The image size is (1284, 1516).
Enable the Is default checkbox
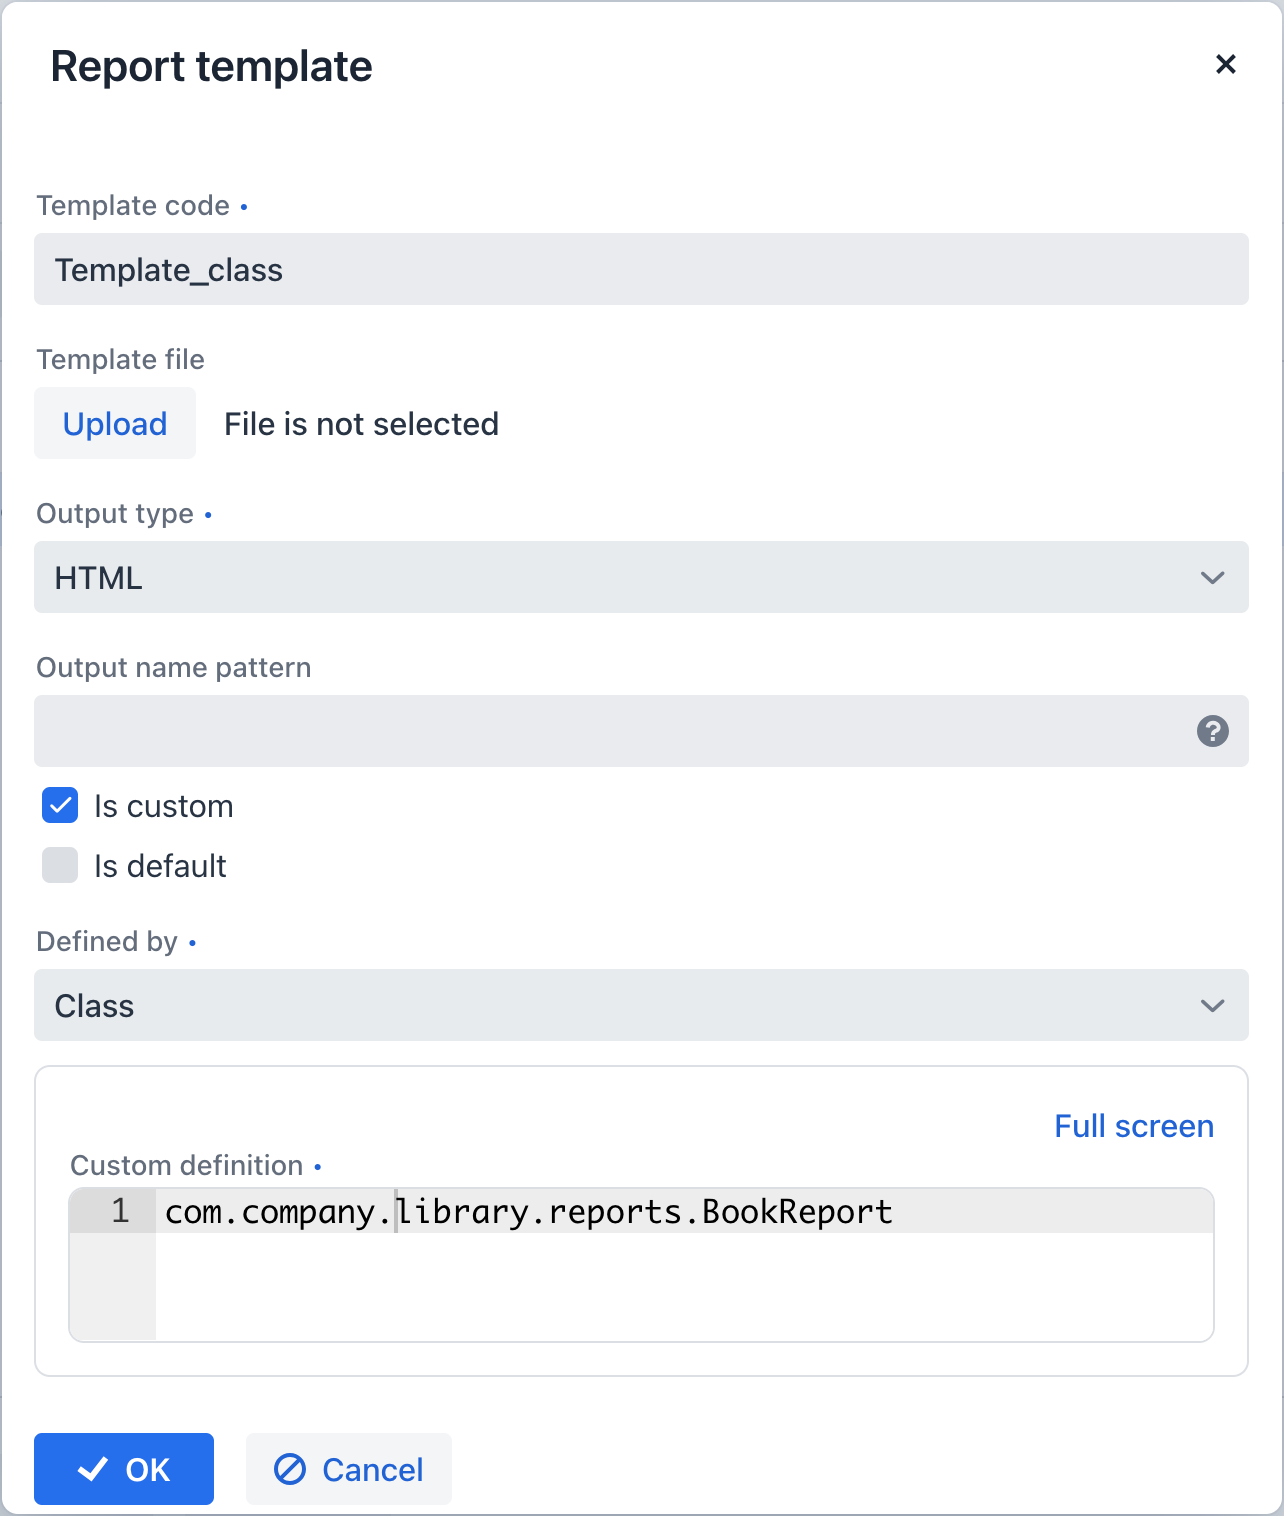click(x=59, y=866)
